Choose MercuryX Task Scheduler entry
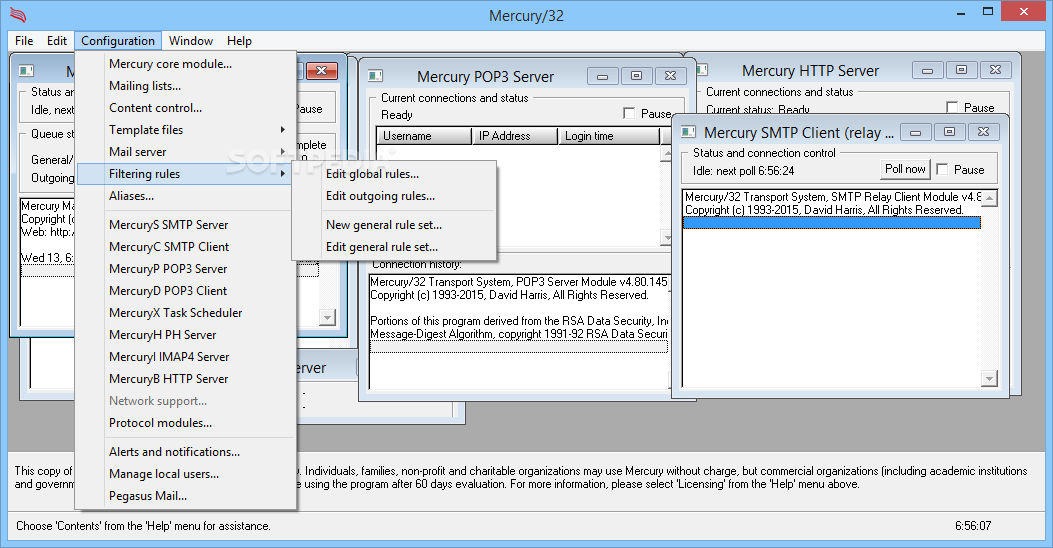The width and height of the screenshot is (1053, 548). click(x=185, y=313)
